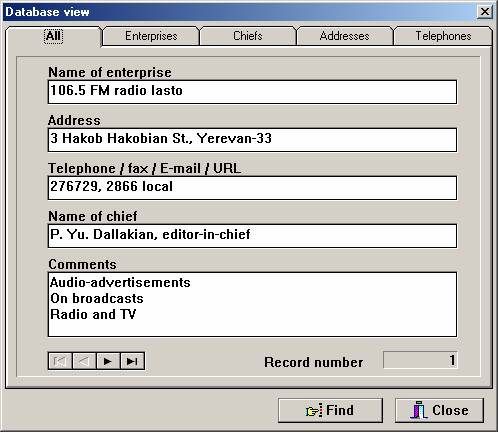The height and width of the screenshot is (432, 498).
Task: Advance to the next record
Action: tap(108, 361)
